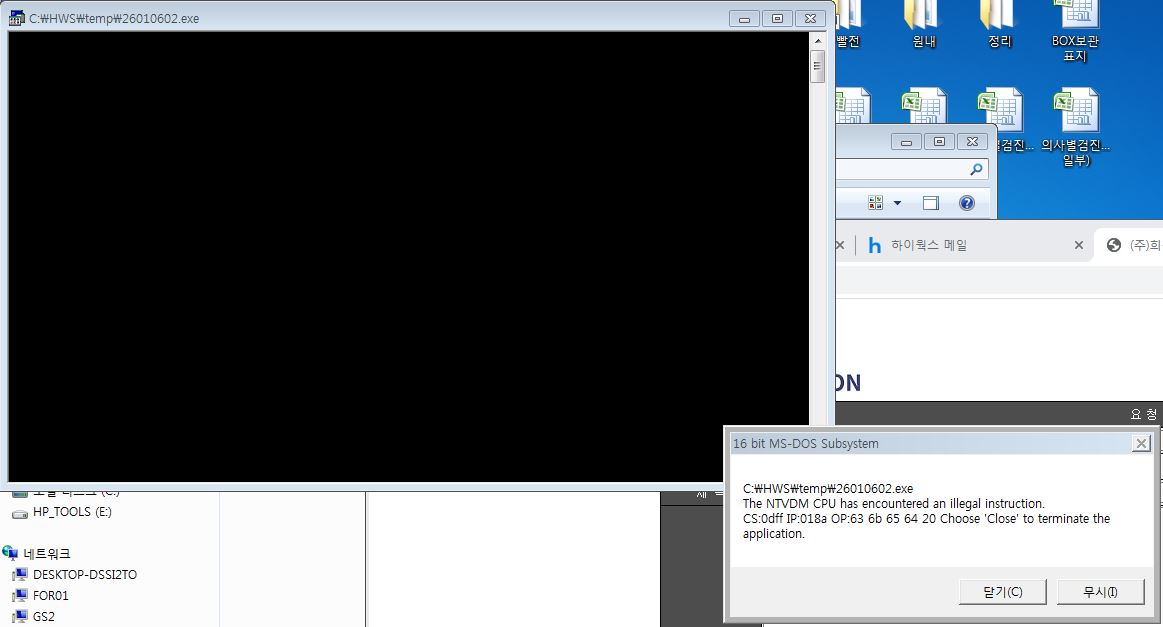Open the console window system menu icon
Viewport: 1163px width, 627px height.
17,18
